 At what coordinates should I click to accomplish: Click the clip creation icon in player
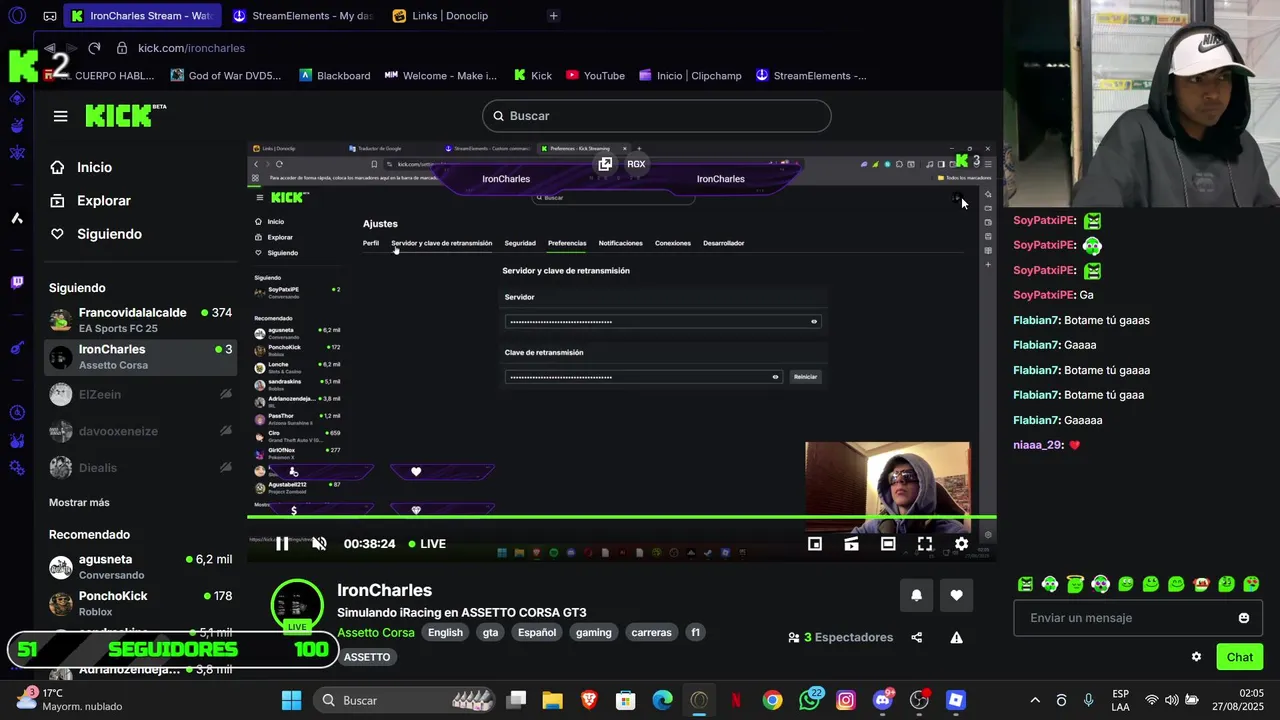(852, 544)
